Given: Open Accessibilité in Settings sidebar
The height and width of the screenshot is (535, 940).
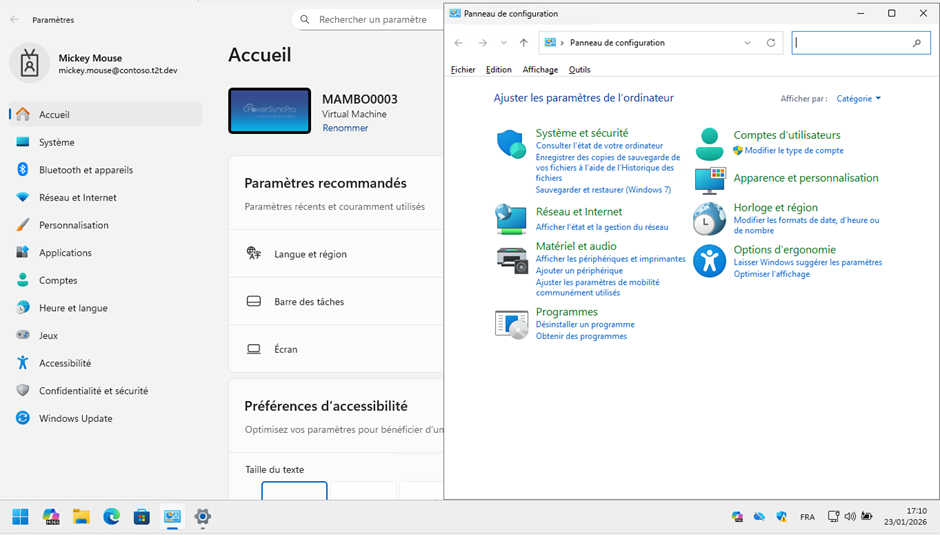Looking at the screenshot, I should click(x=106, y=363).
